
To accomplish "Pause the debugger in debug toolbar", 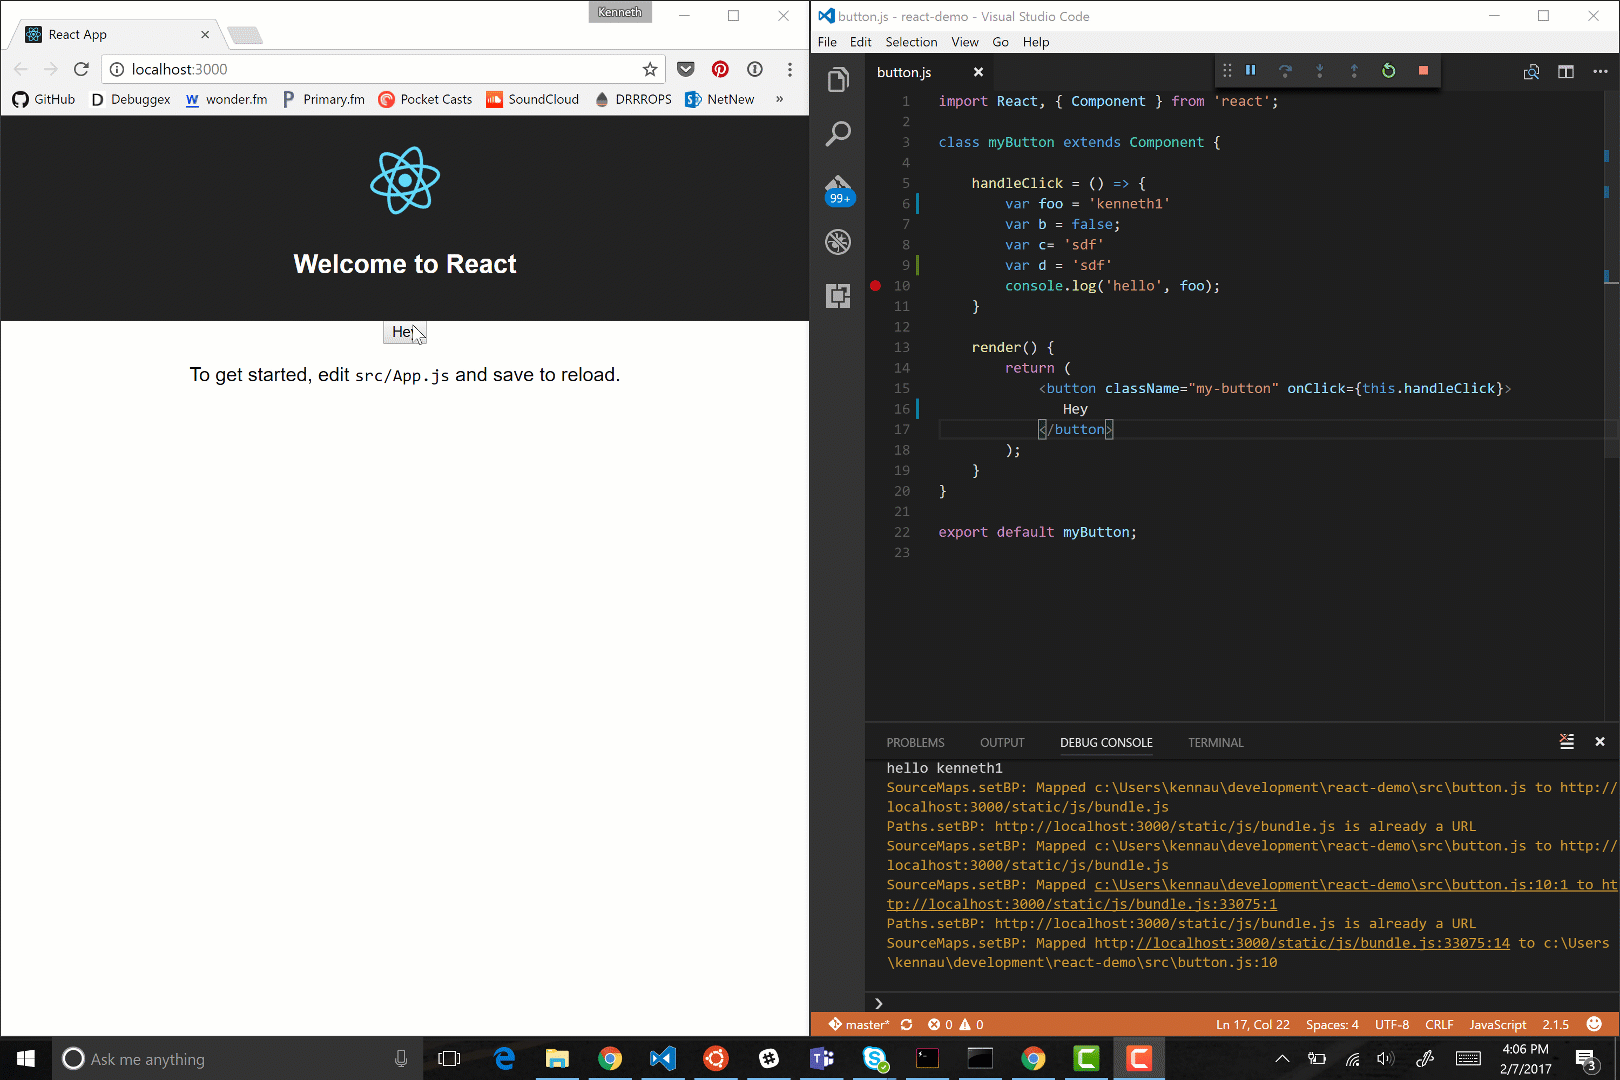I will point(1250,71).
